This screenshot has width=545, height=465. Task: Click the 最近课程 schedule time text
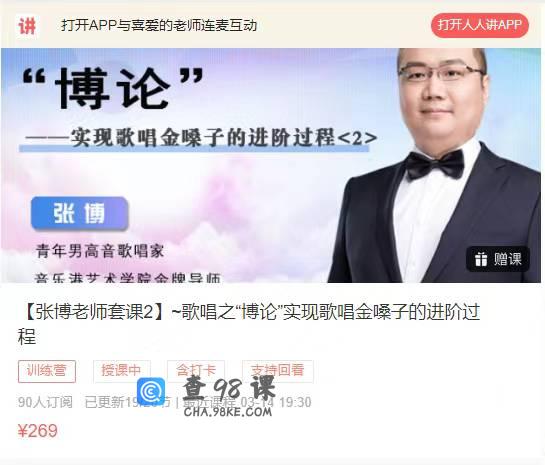[x=247, y=402]
